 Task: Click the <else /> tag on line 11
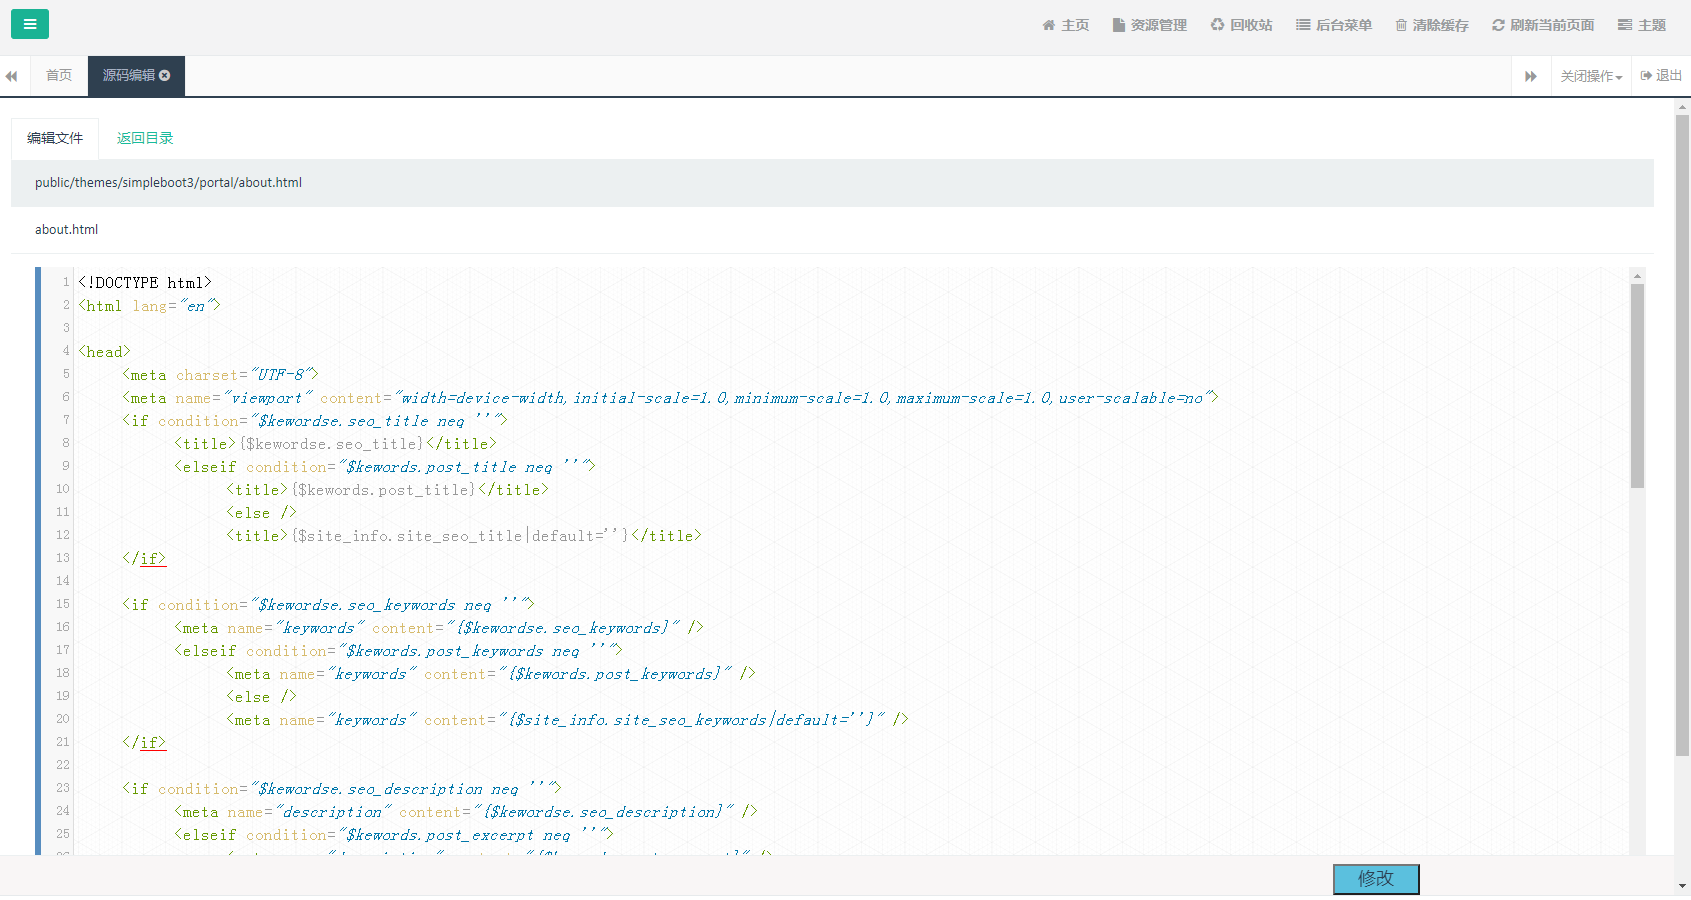click(x=261, y=513)
